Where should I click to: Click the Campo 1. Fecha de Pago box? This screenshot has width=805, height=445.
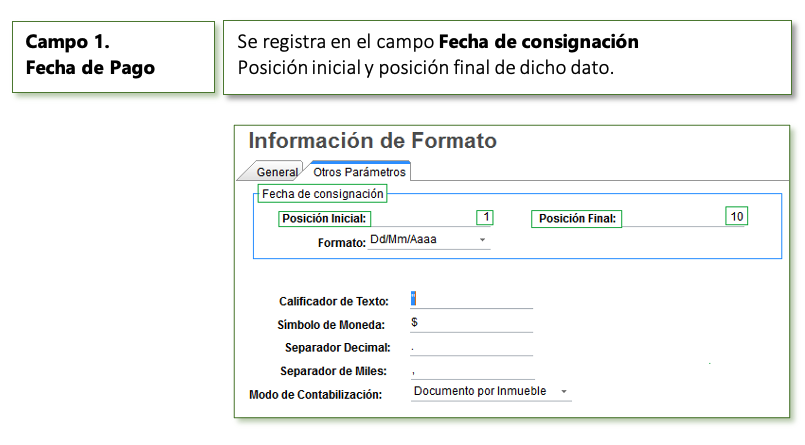[x=113, y=57]
